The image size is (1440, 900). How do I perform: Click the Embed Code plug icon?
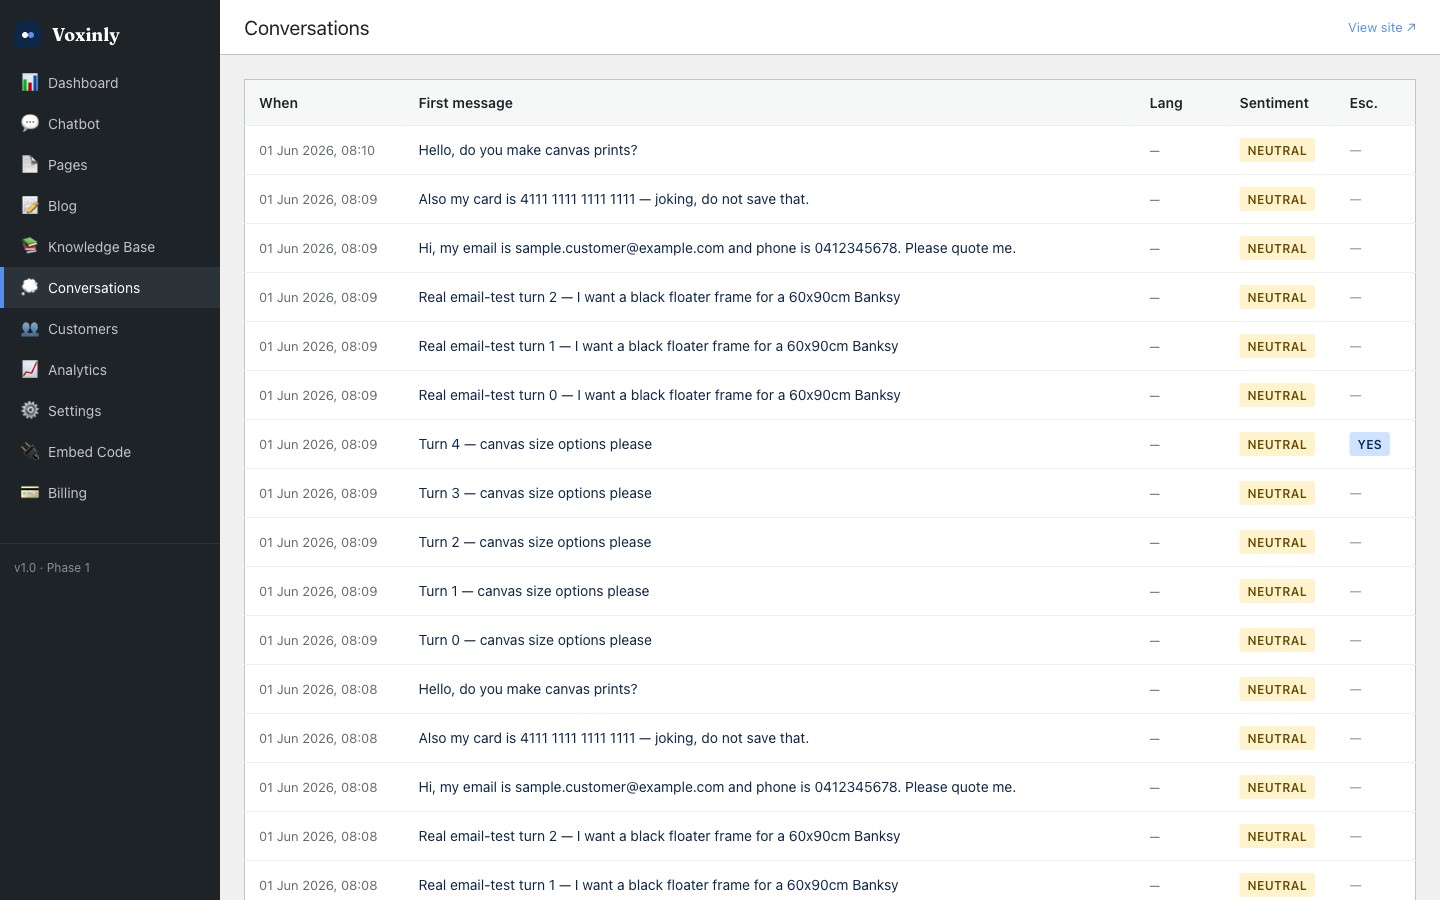click(x=30, y=451)
